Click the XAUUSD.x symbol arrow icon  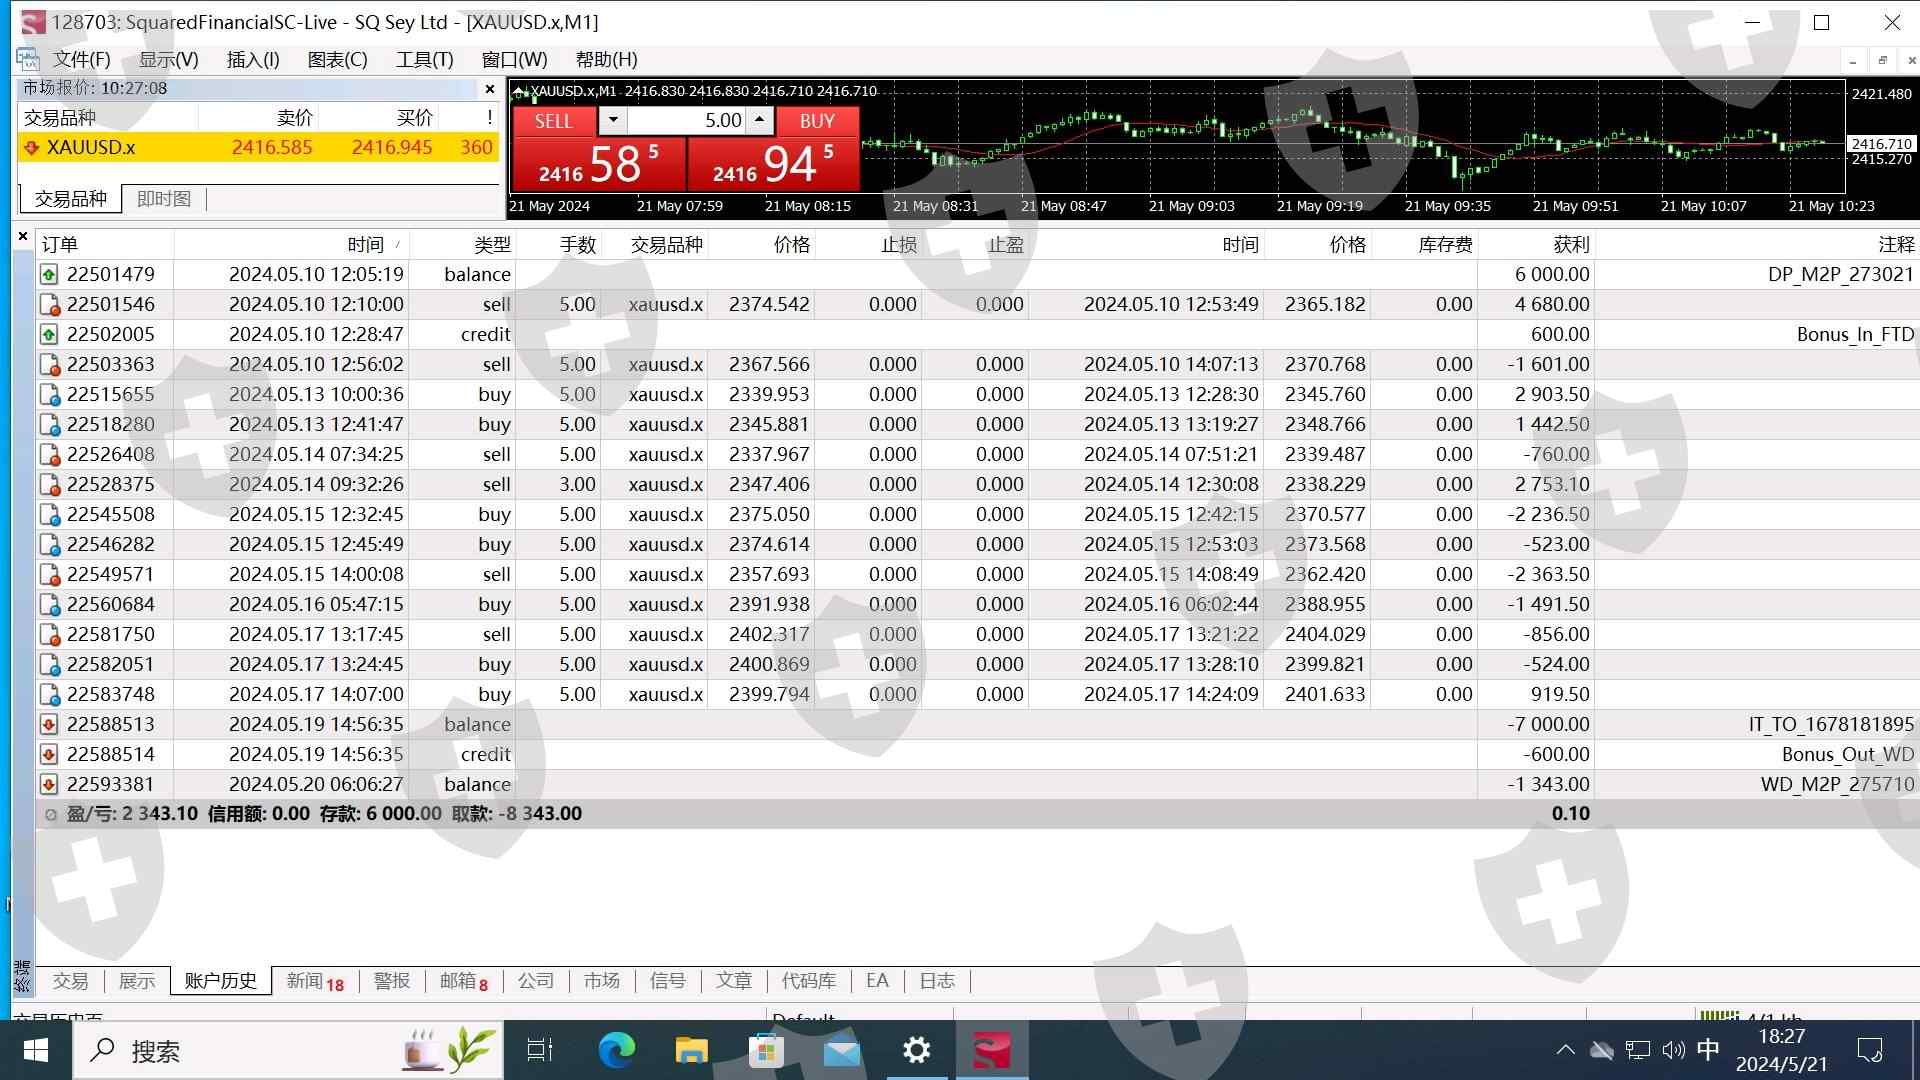click(31, 148)
